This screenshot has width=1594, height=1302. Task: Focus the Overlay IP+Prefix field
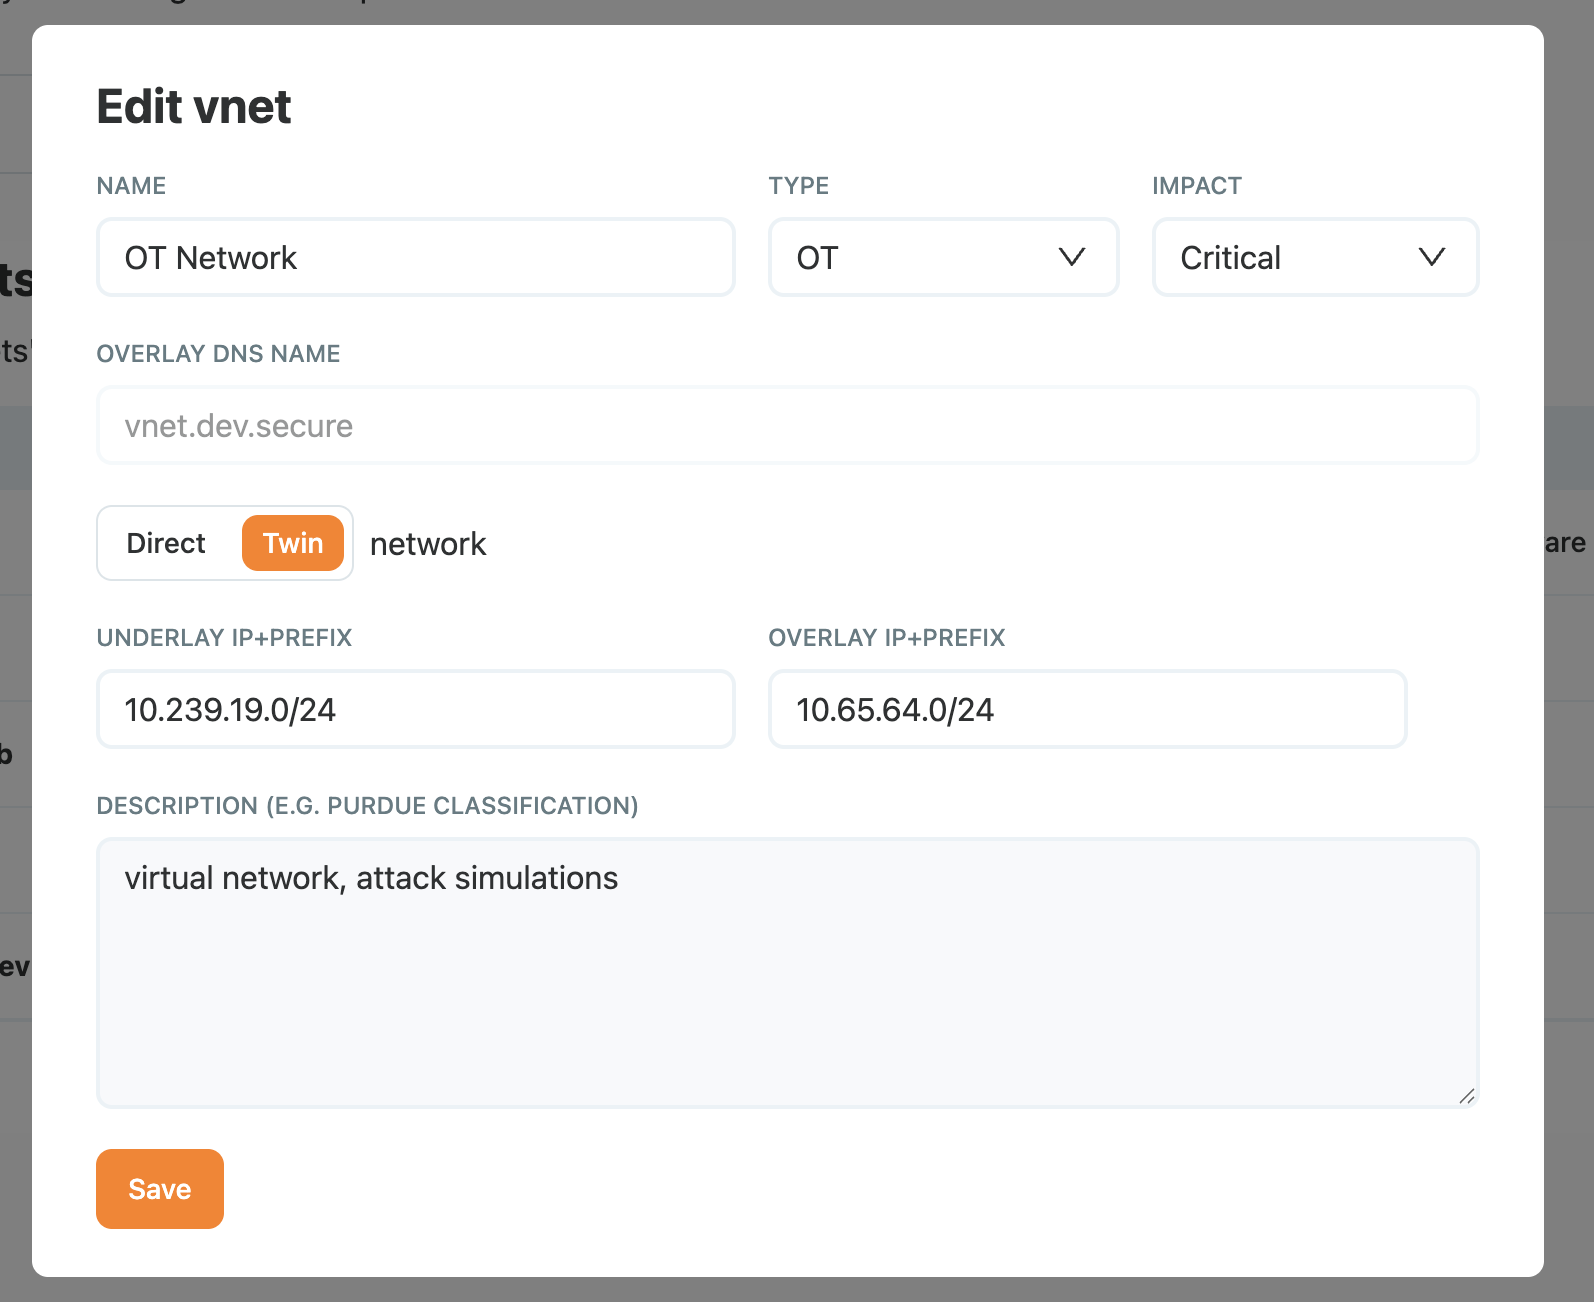coord(1086,710)
